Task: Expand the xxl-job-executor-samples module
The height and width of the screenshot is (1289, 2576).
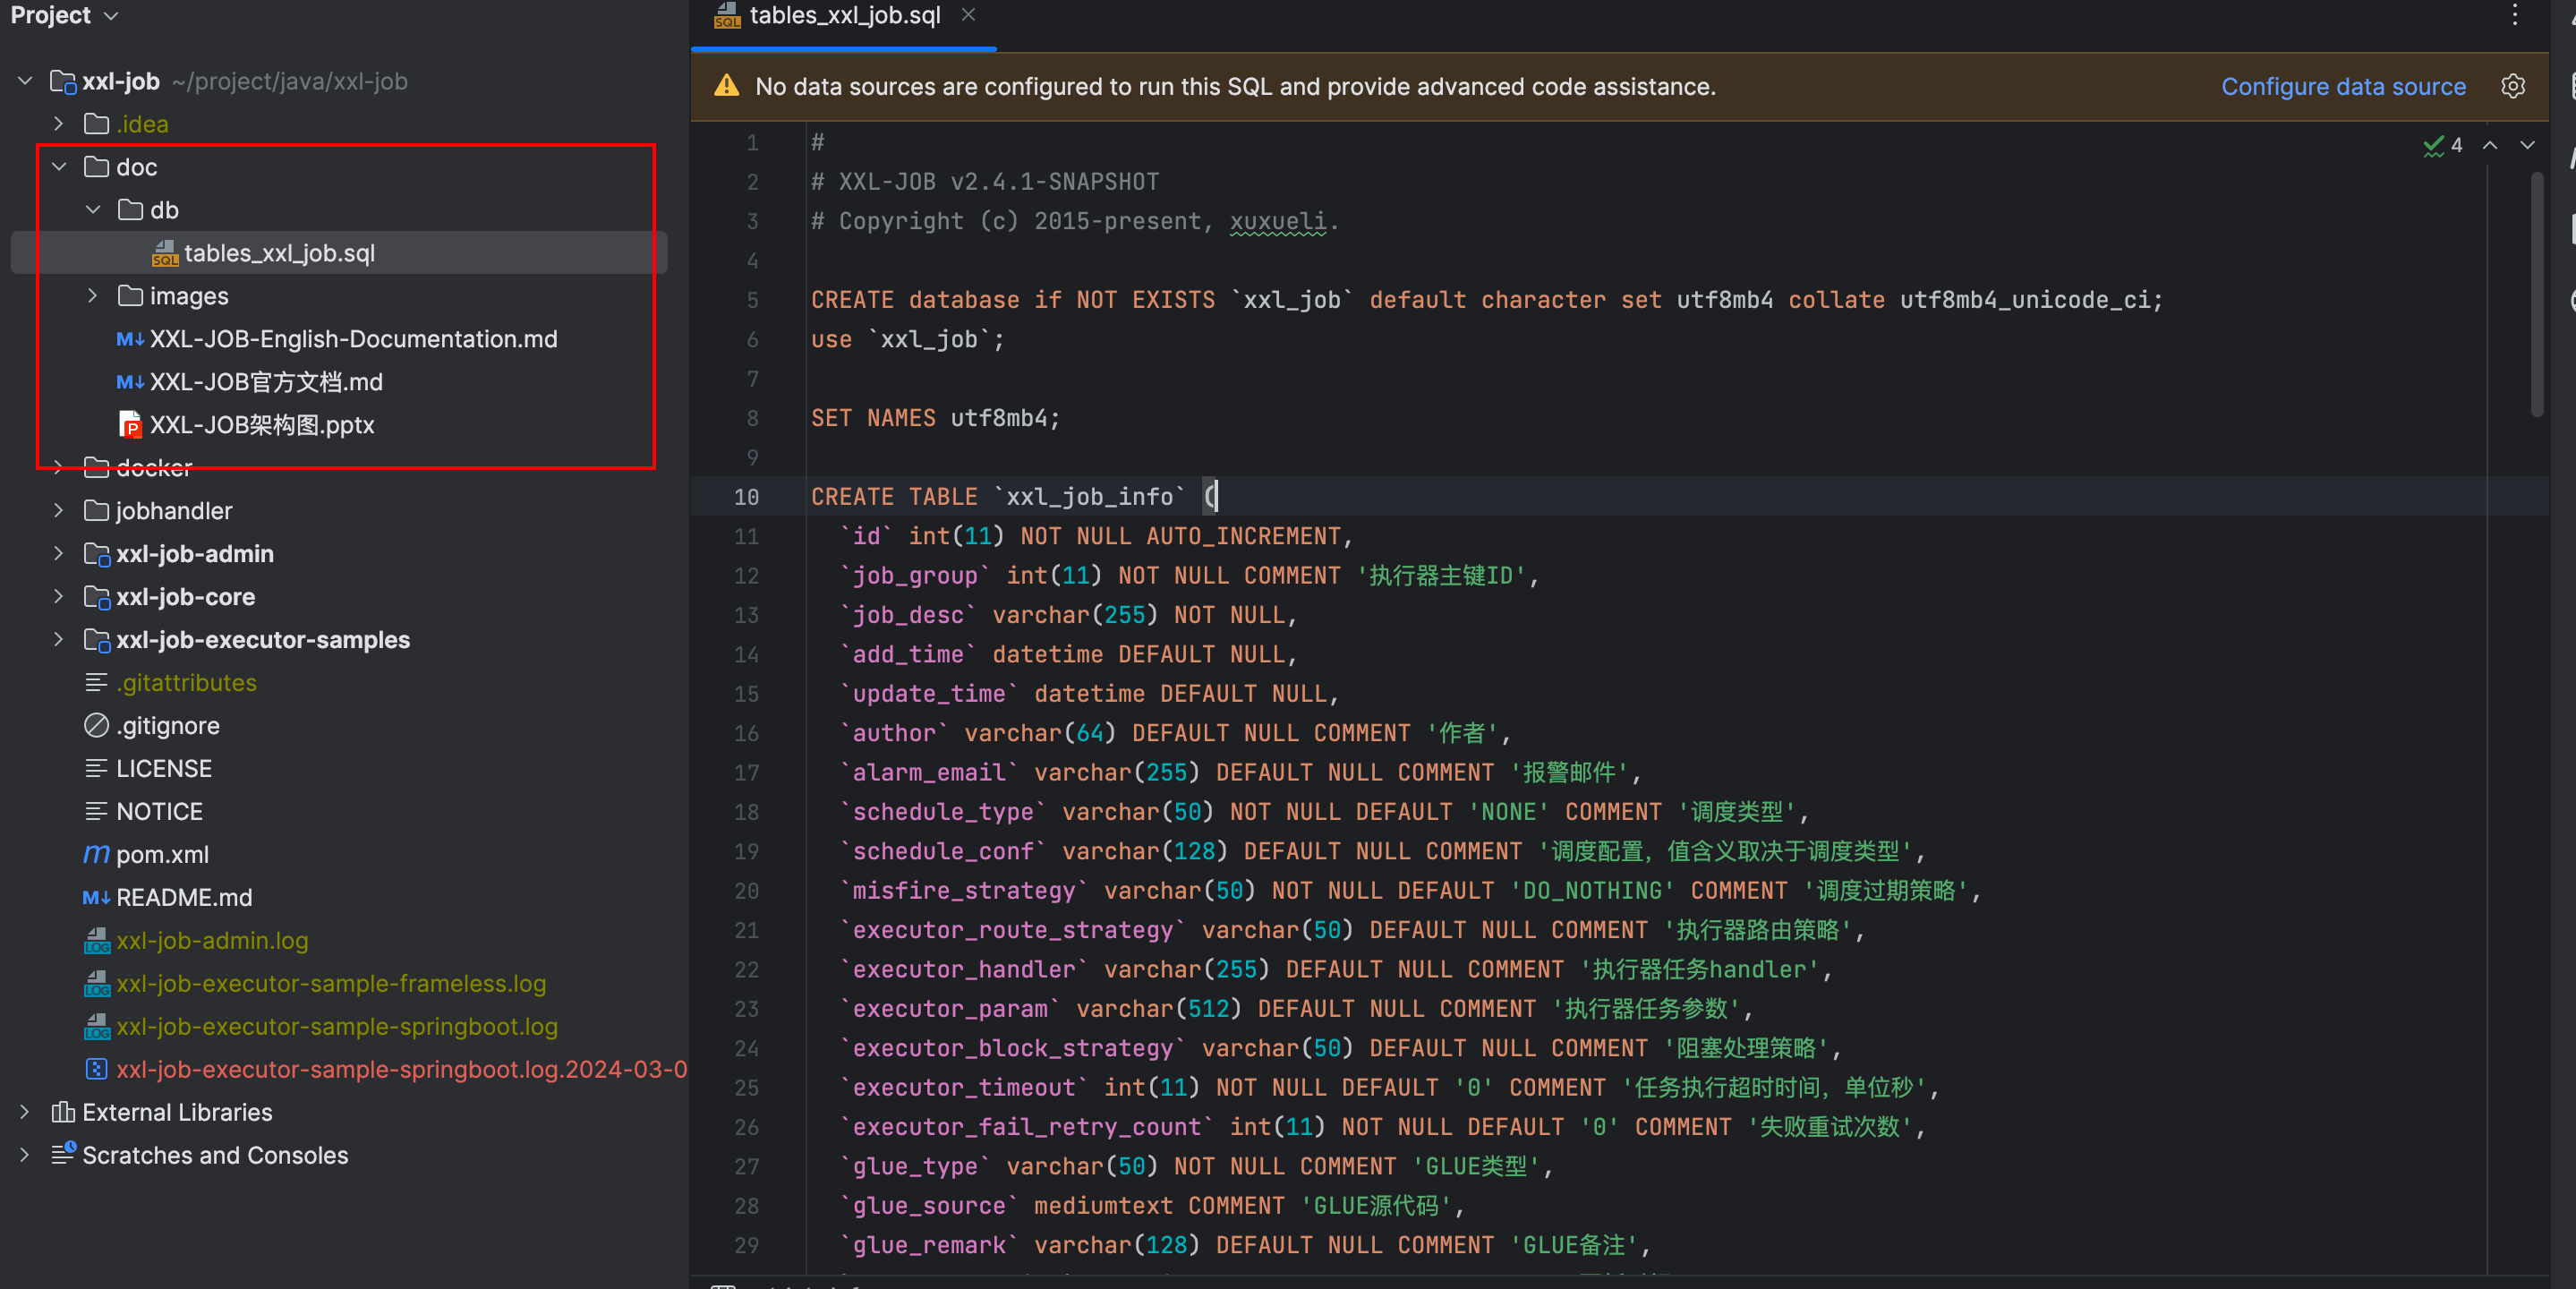Action: (x=59, y=640)
